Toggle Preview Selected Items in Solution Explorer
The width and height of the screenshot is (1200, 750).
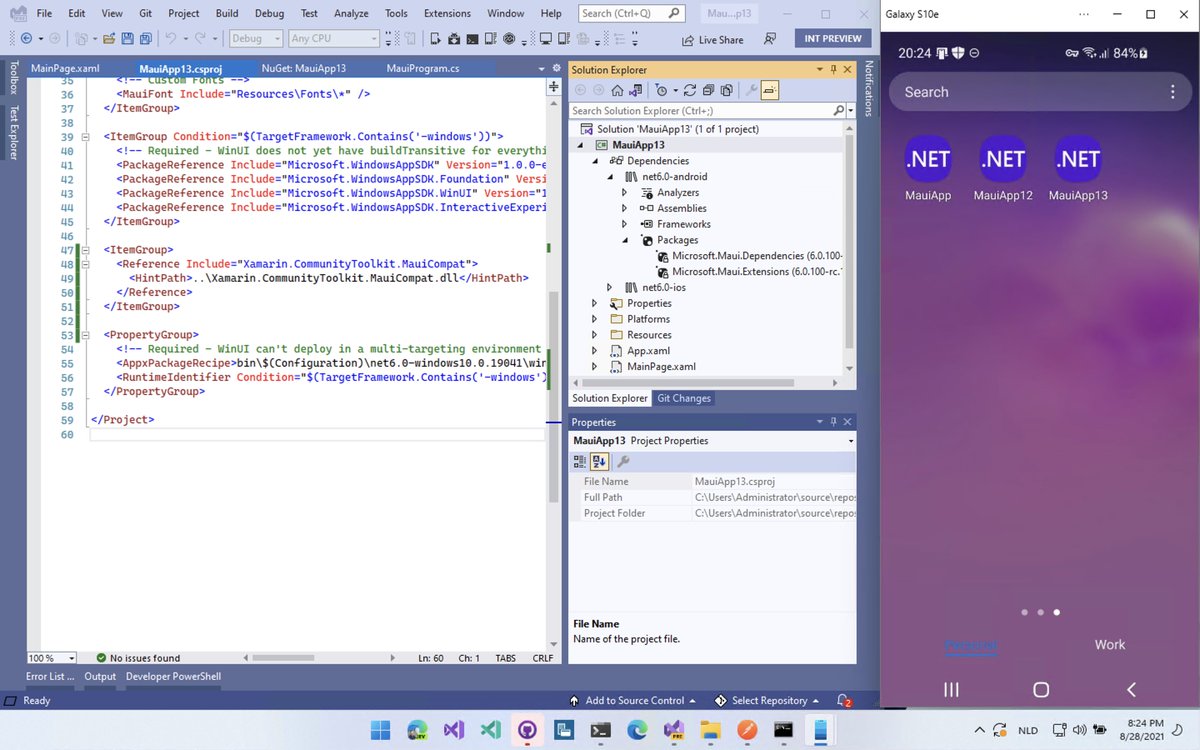(770, 90)
